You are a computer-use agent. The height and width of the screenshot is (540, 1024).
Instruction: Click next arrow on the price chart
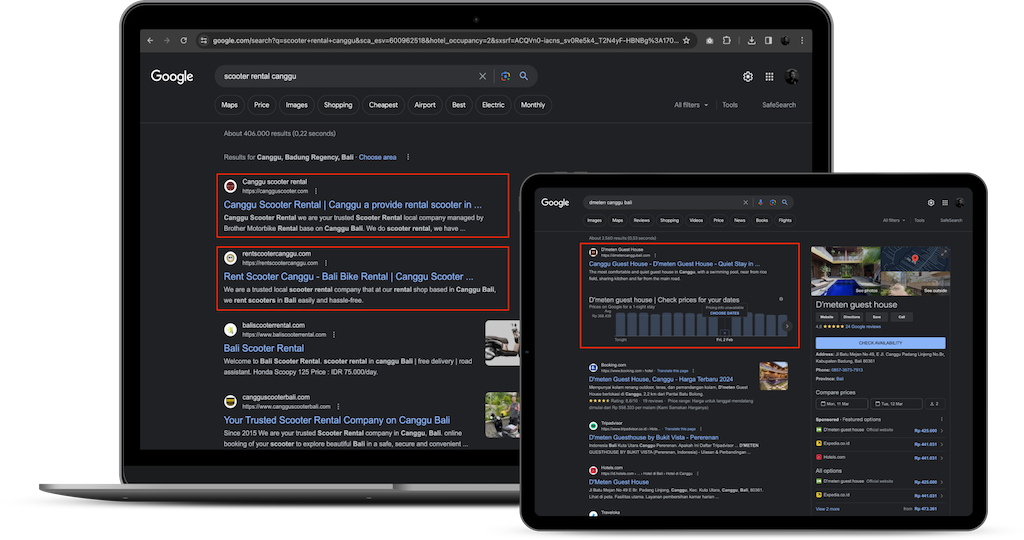[787, 326]
